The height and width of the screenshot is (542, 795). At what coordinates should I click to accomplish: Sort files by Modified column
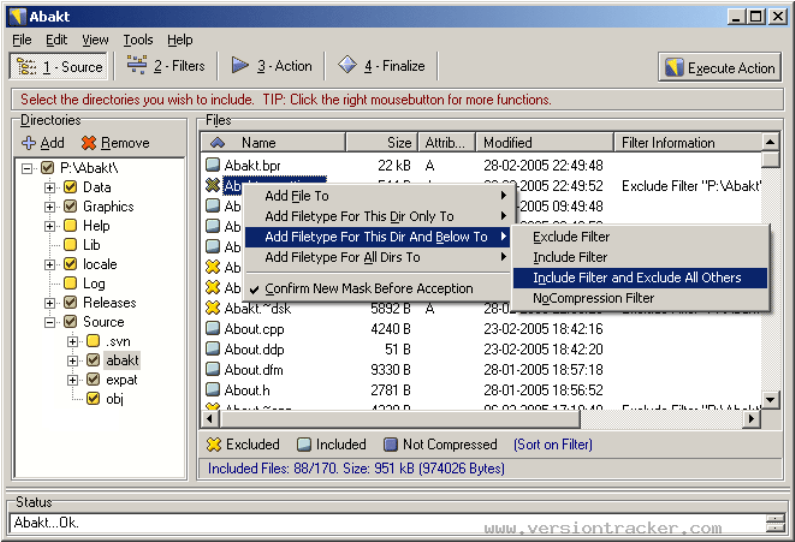pyautogui.click(x=545, y=142)
